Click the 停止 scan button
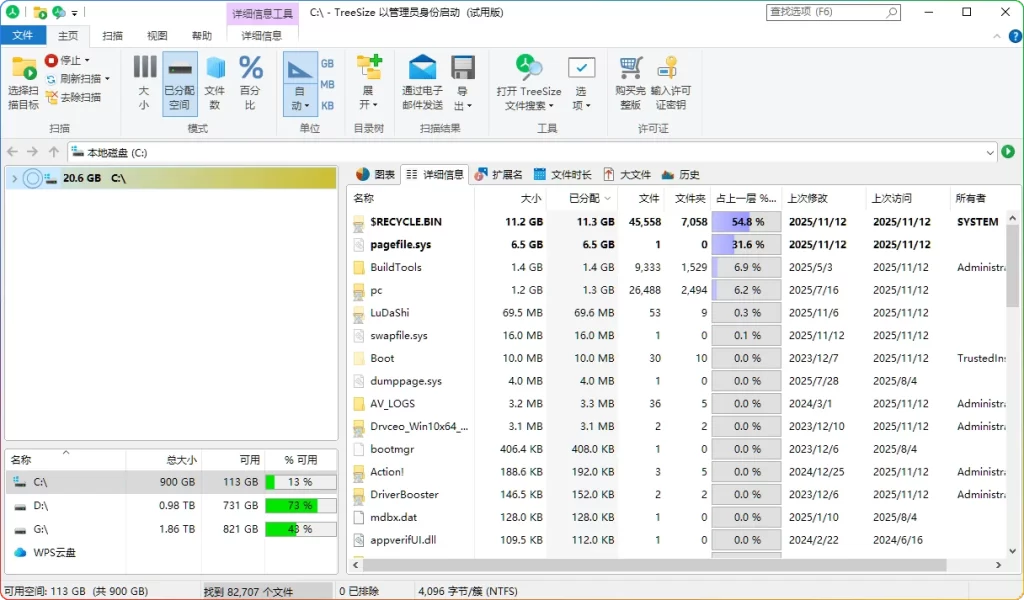 62,62
